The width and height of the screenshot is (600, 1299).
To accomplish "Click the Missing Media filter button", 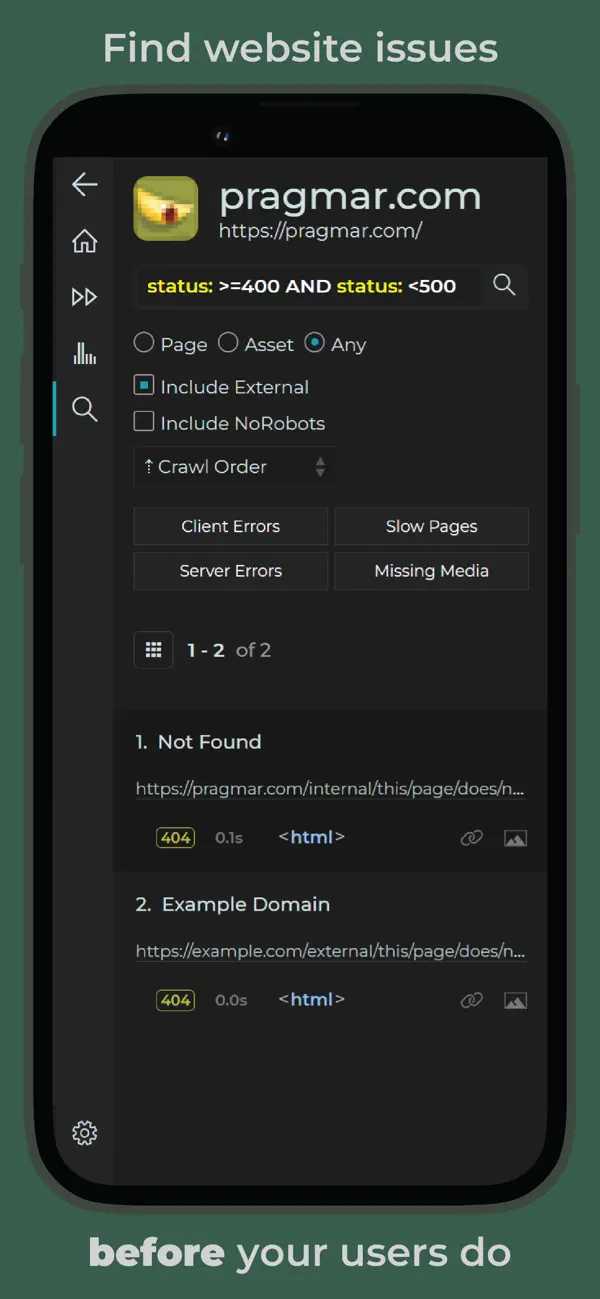I will pyautogui.click(x=432, y=571).
